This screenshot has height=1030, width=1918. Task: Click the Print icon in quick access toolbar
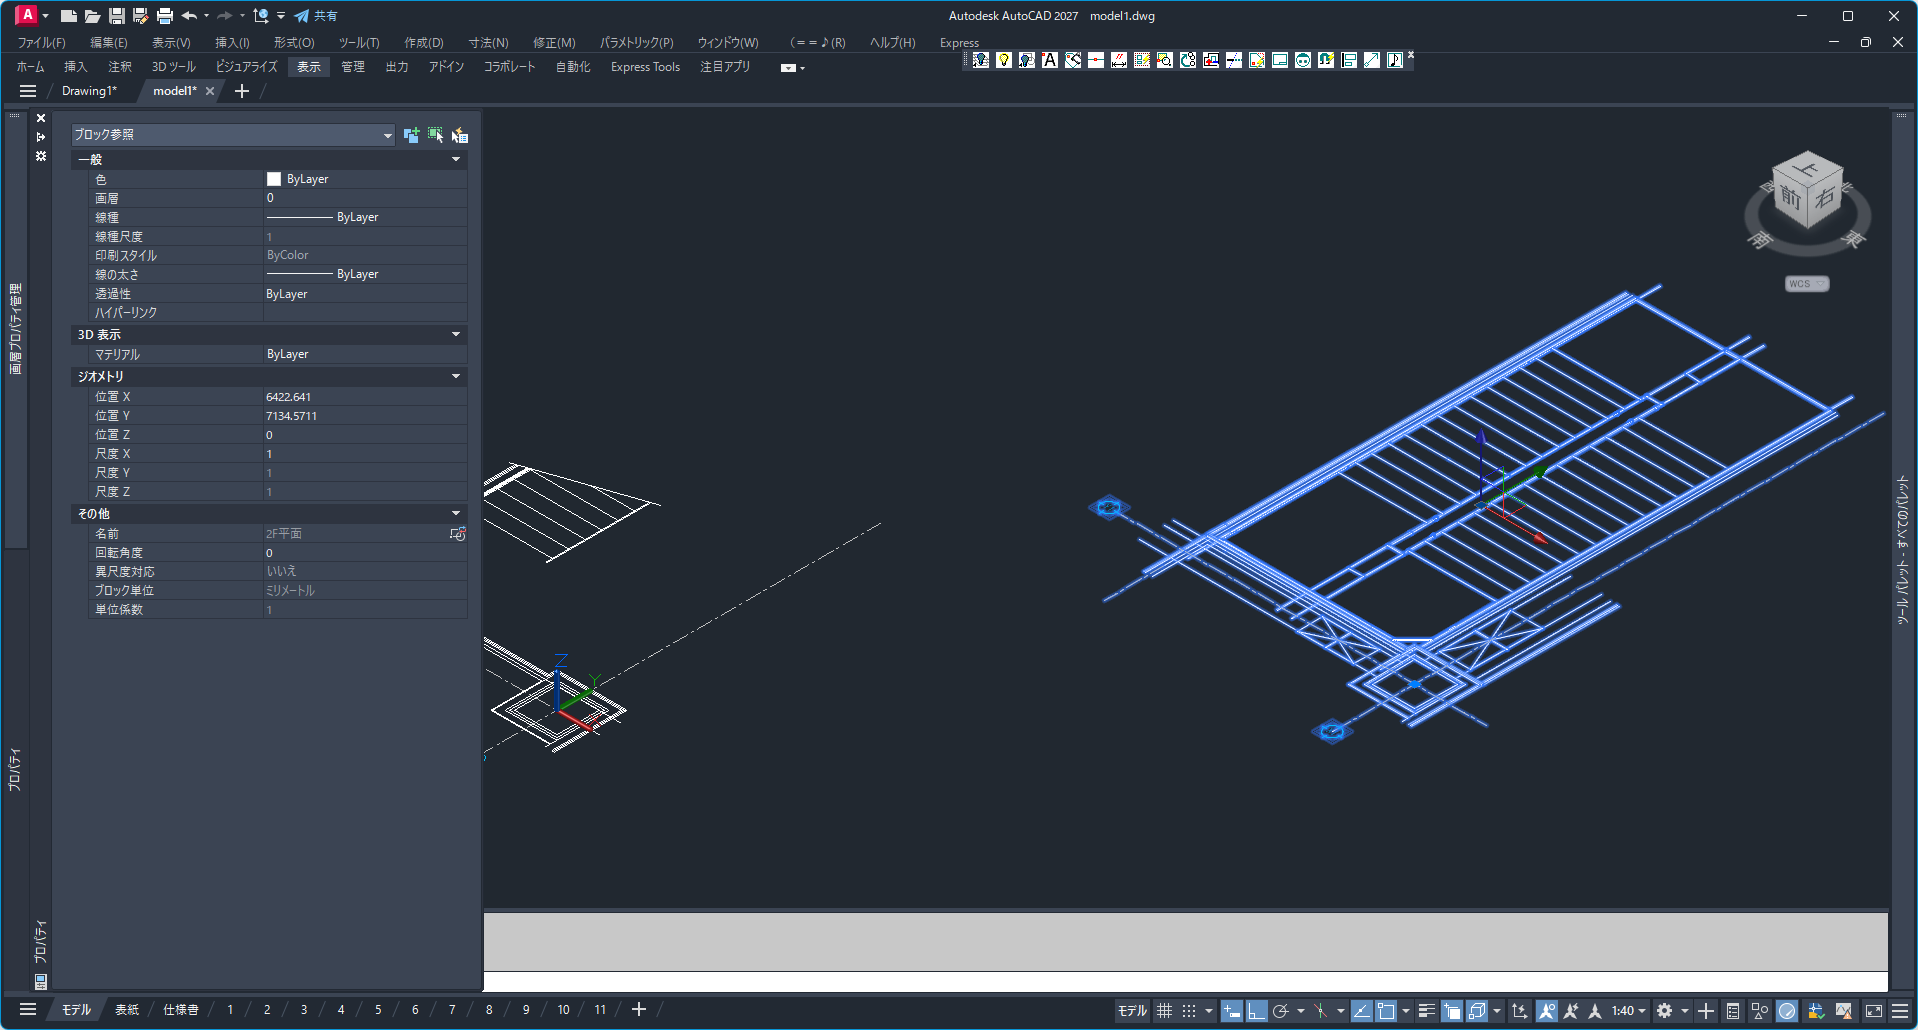tap(165, 16)
